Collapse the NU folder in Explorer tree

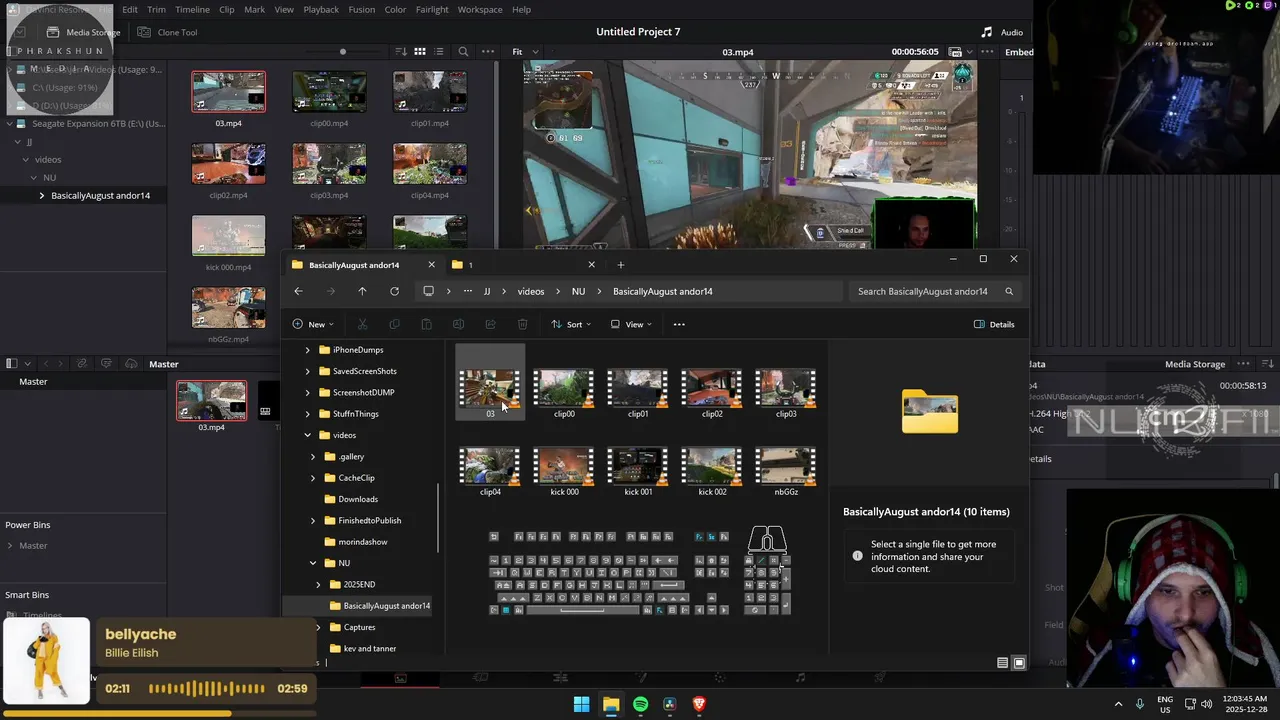313,563
